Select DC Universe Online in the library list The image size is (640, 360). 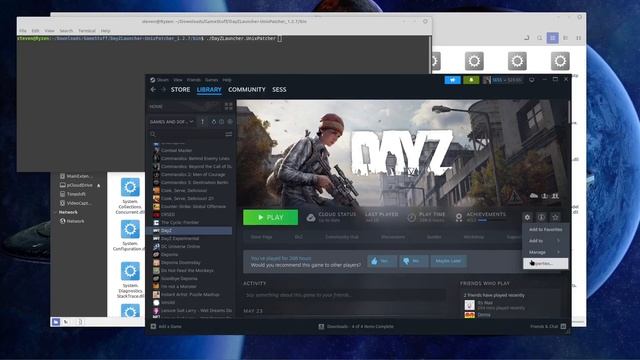190,247
